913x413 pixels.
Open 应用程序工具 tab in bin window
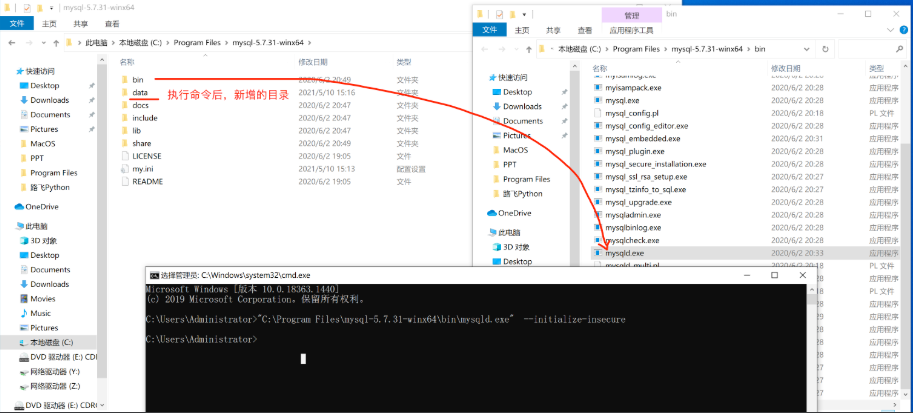click(x=632, y=30)
